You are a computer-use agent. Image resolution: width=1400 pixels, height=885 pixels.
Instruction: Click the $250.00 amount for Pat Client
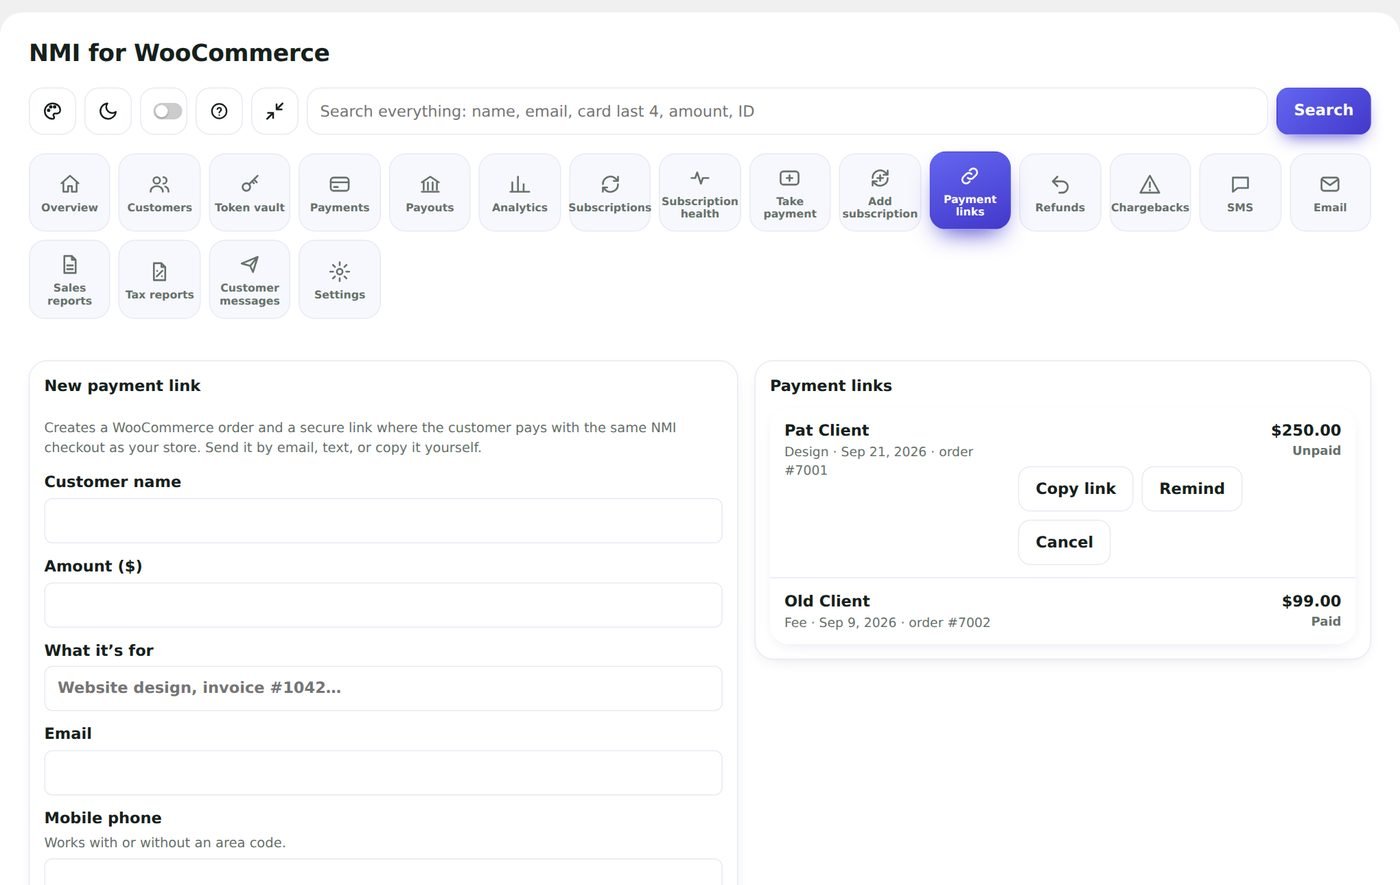tap(1306, 430)
